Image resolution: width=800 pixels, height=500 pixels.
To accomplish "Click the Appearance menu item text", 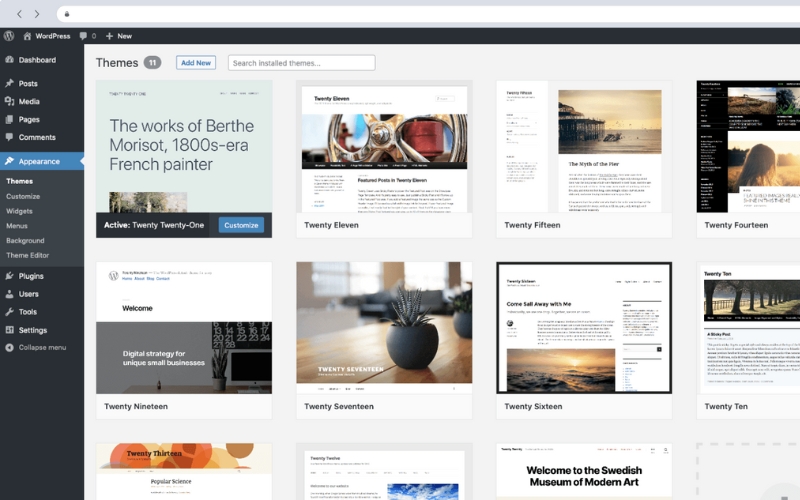I will [x=39, y=161].
